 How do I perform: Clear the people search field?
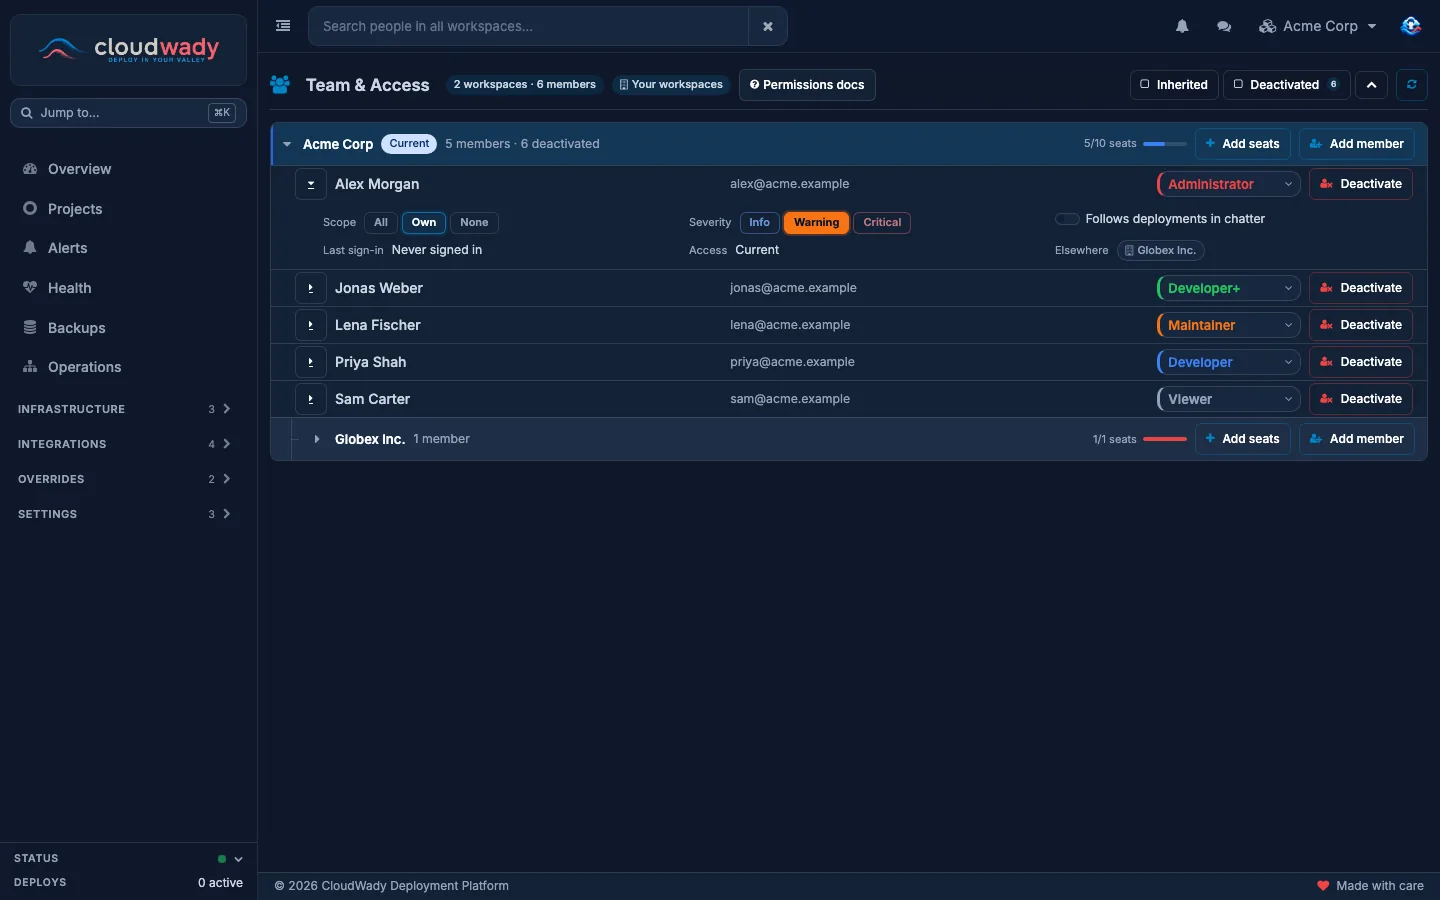(768, 26)
